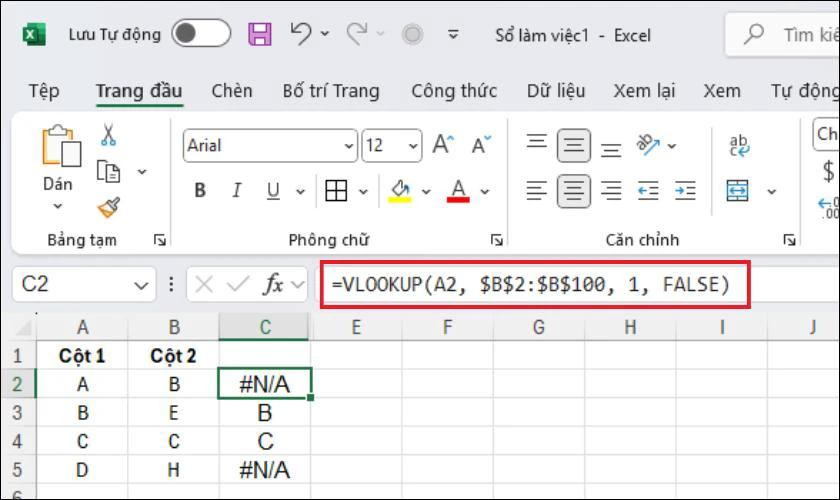
Task: Click the Undo arrow icon
Action: pyautogui.click(x=301, y=34)
